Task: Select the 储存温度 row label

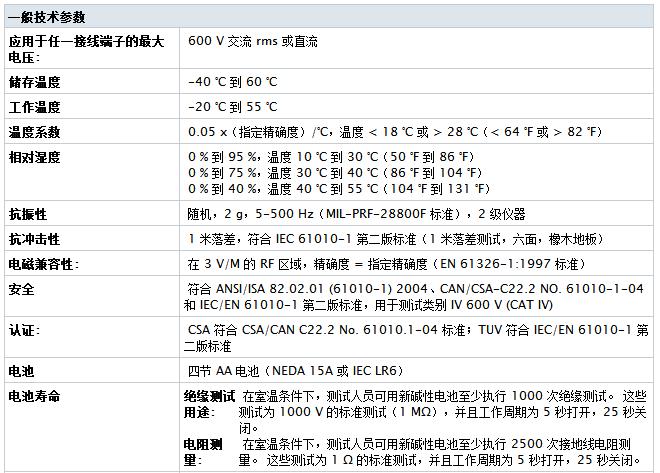Action: pyautogui.click(x=34, y=84)
